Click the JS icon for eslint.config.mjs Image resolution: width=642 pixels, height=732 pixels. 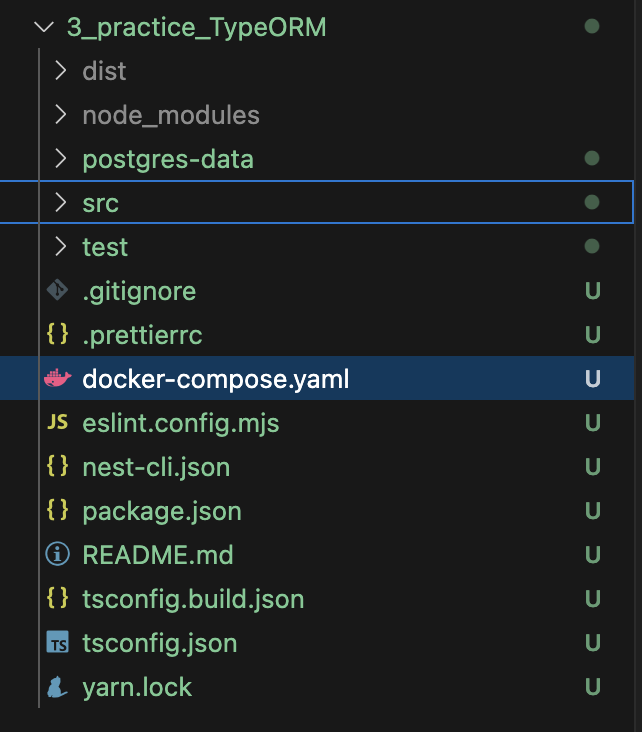click(58, 423)
